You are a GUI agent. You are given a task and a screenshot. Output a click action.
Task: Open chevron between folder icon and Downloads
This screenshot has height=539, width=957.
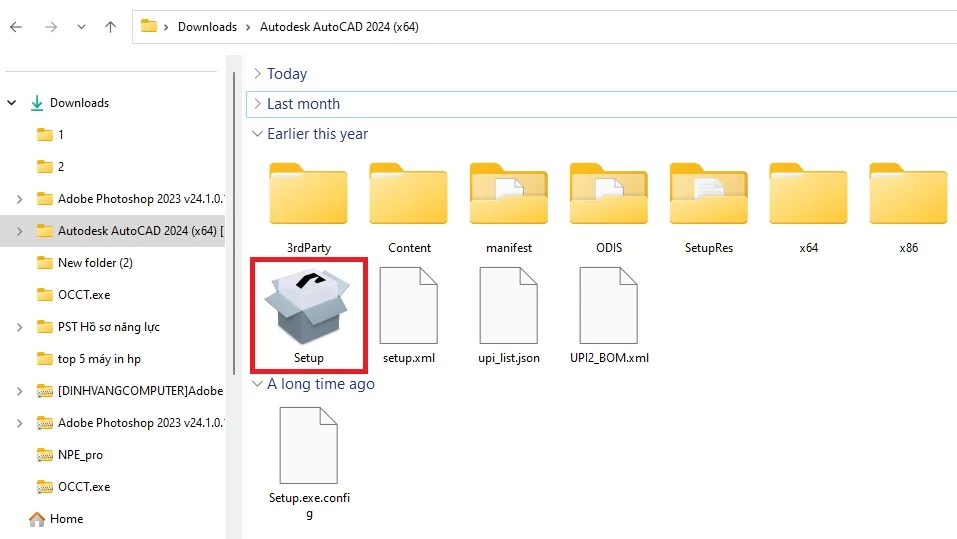coord(166,27)
